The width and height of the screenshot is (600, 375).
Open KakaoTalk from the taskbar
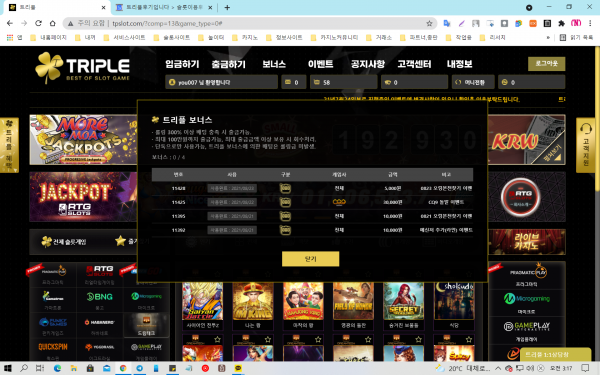pos(238,368)
